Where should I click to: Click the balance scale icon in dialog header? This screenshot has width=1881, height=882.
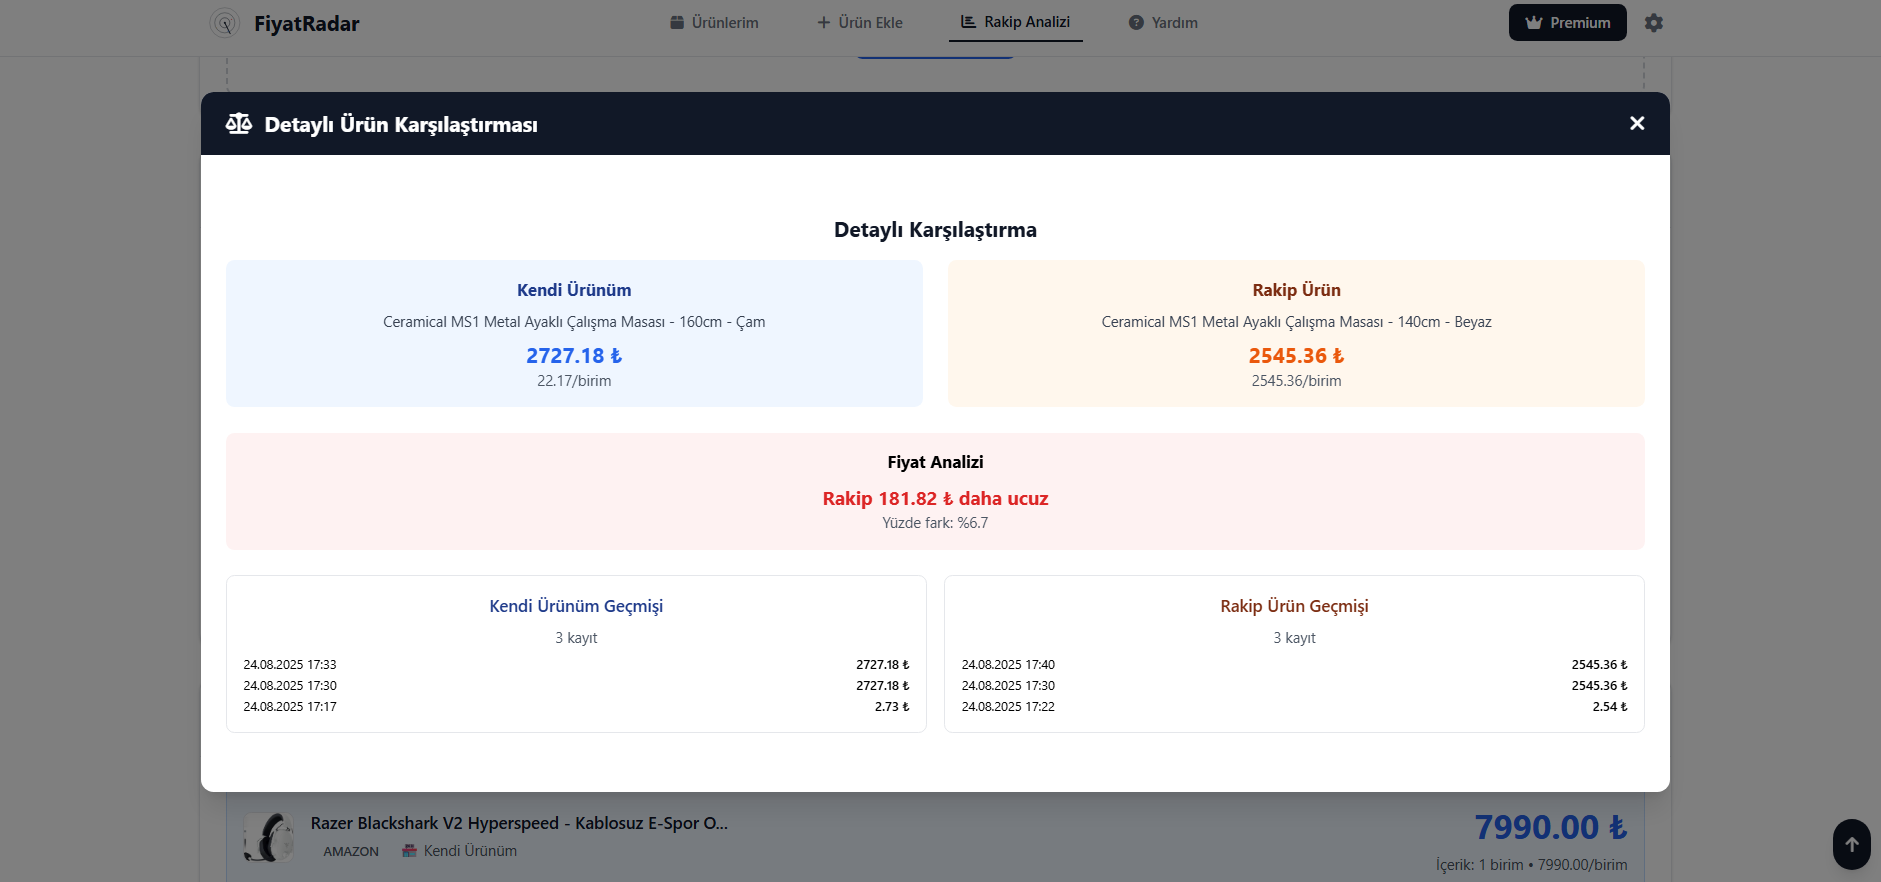239,124
